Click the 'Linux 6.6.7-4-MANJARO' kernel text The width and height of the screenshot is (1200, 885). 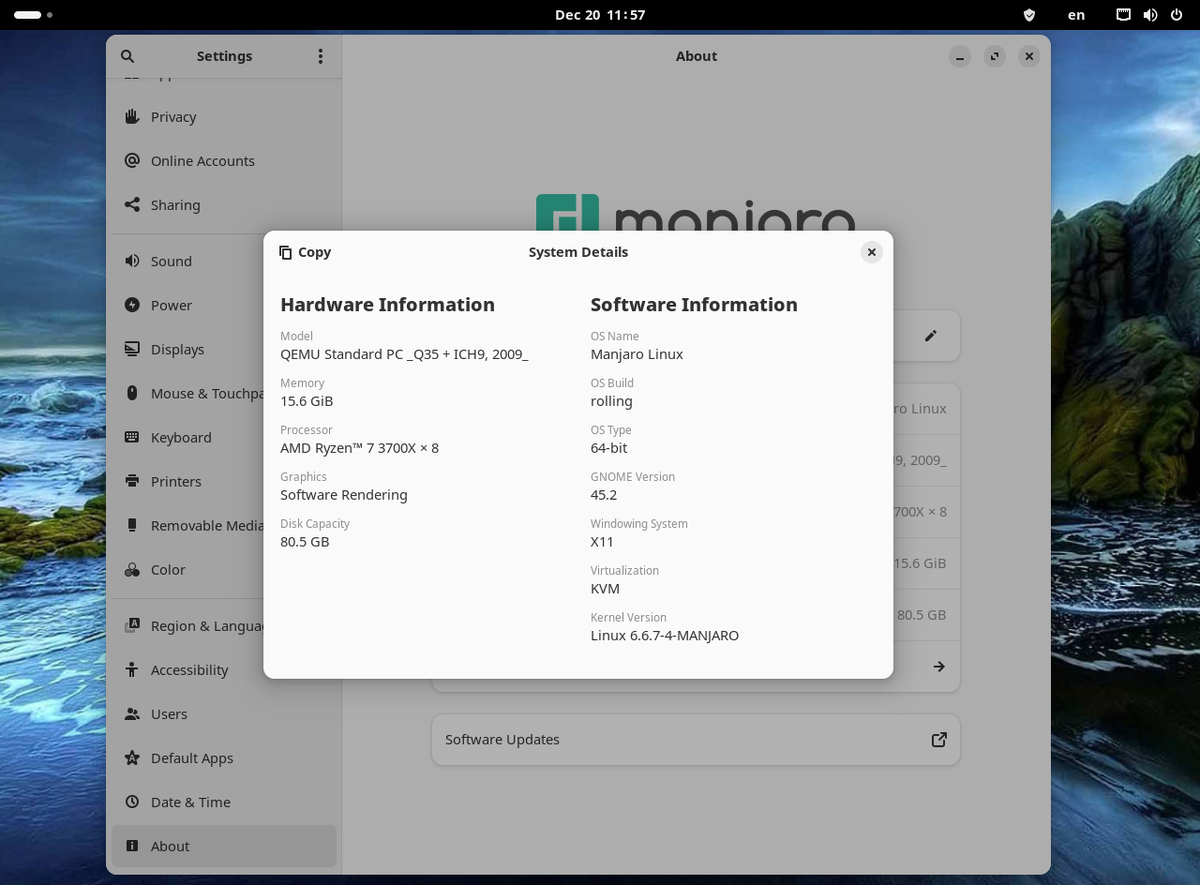pos(665,636)
